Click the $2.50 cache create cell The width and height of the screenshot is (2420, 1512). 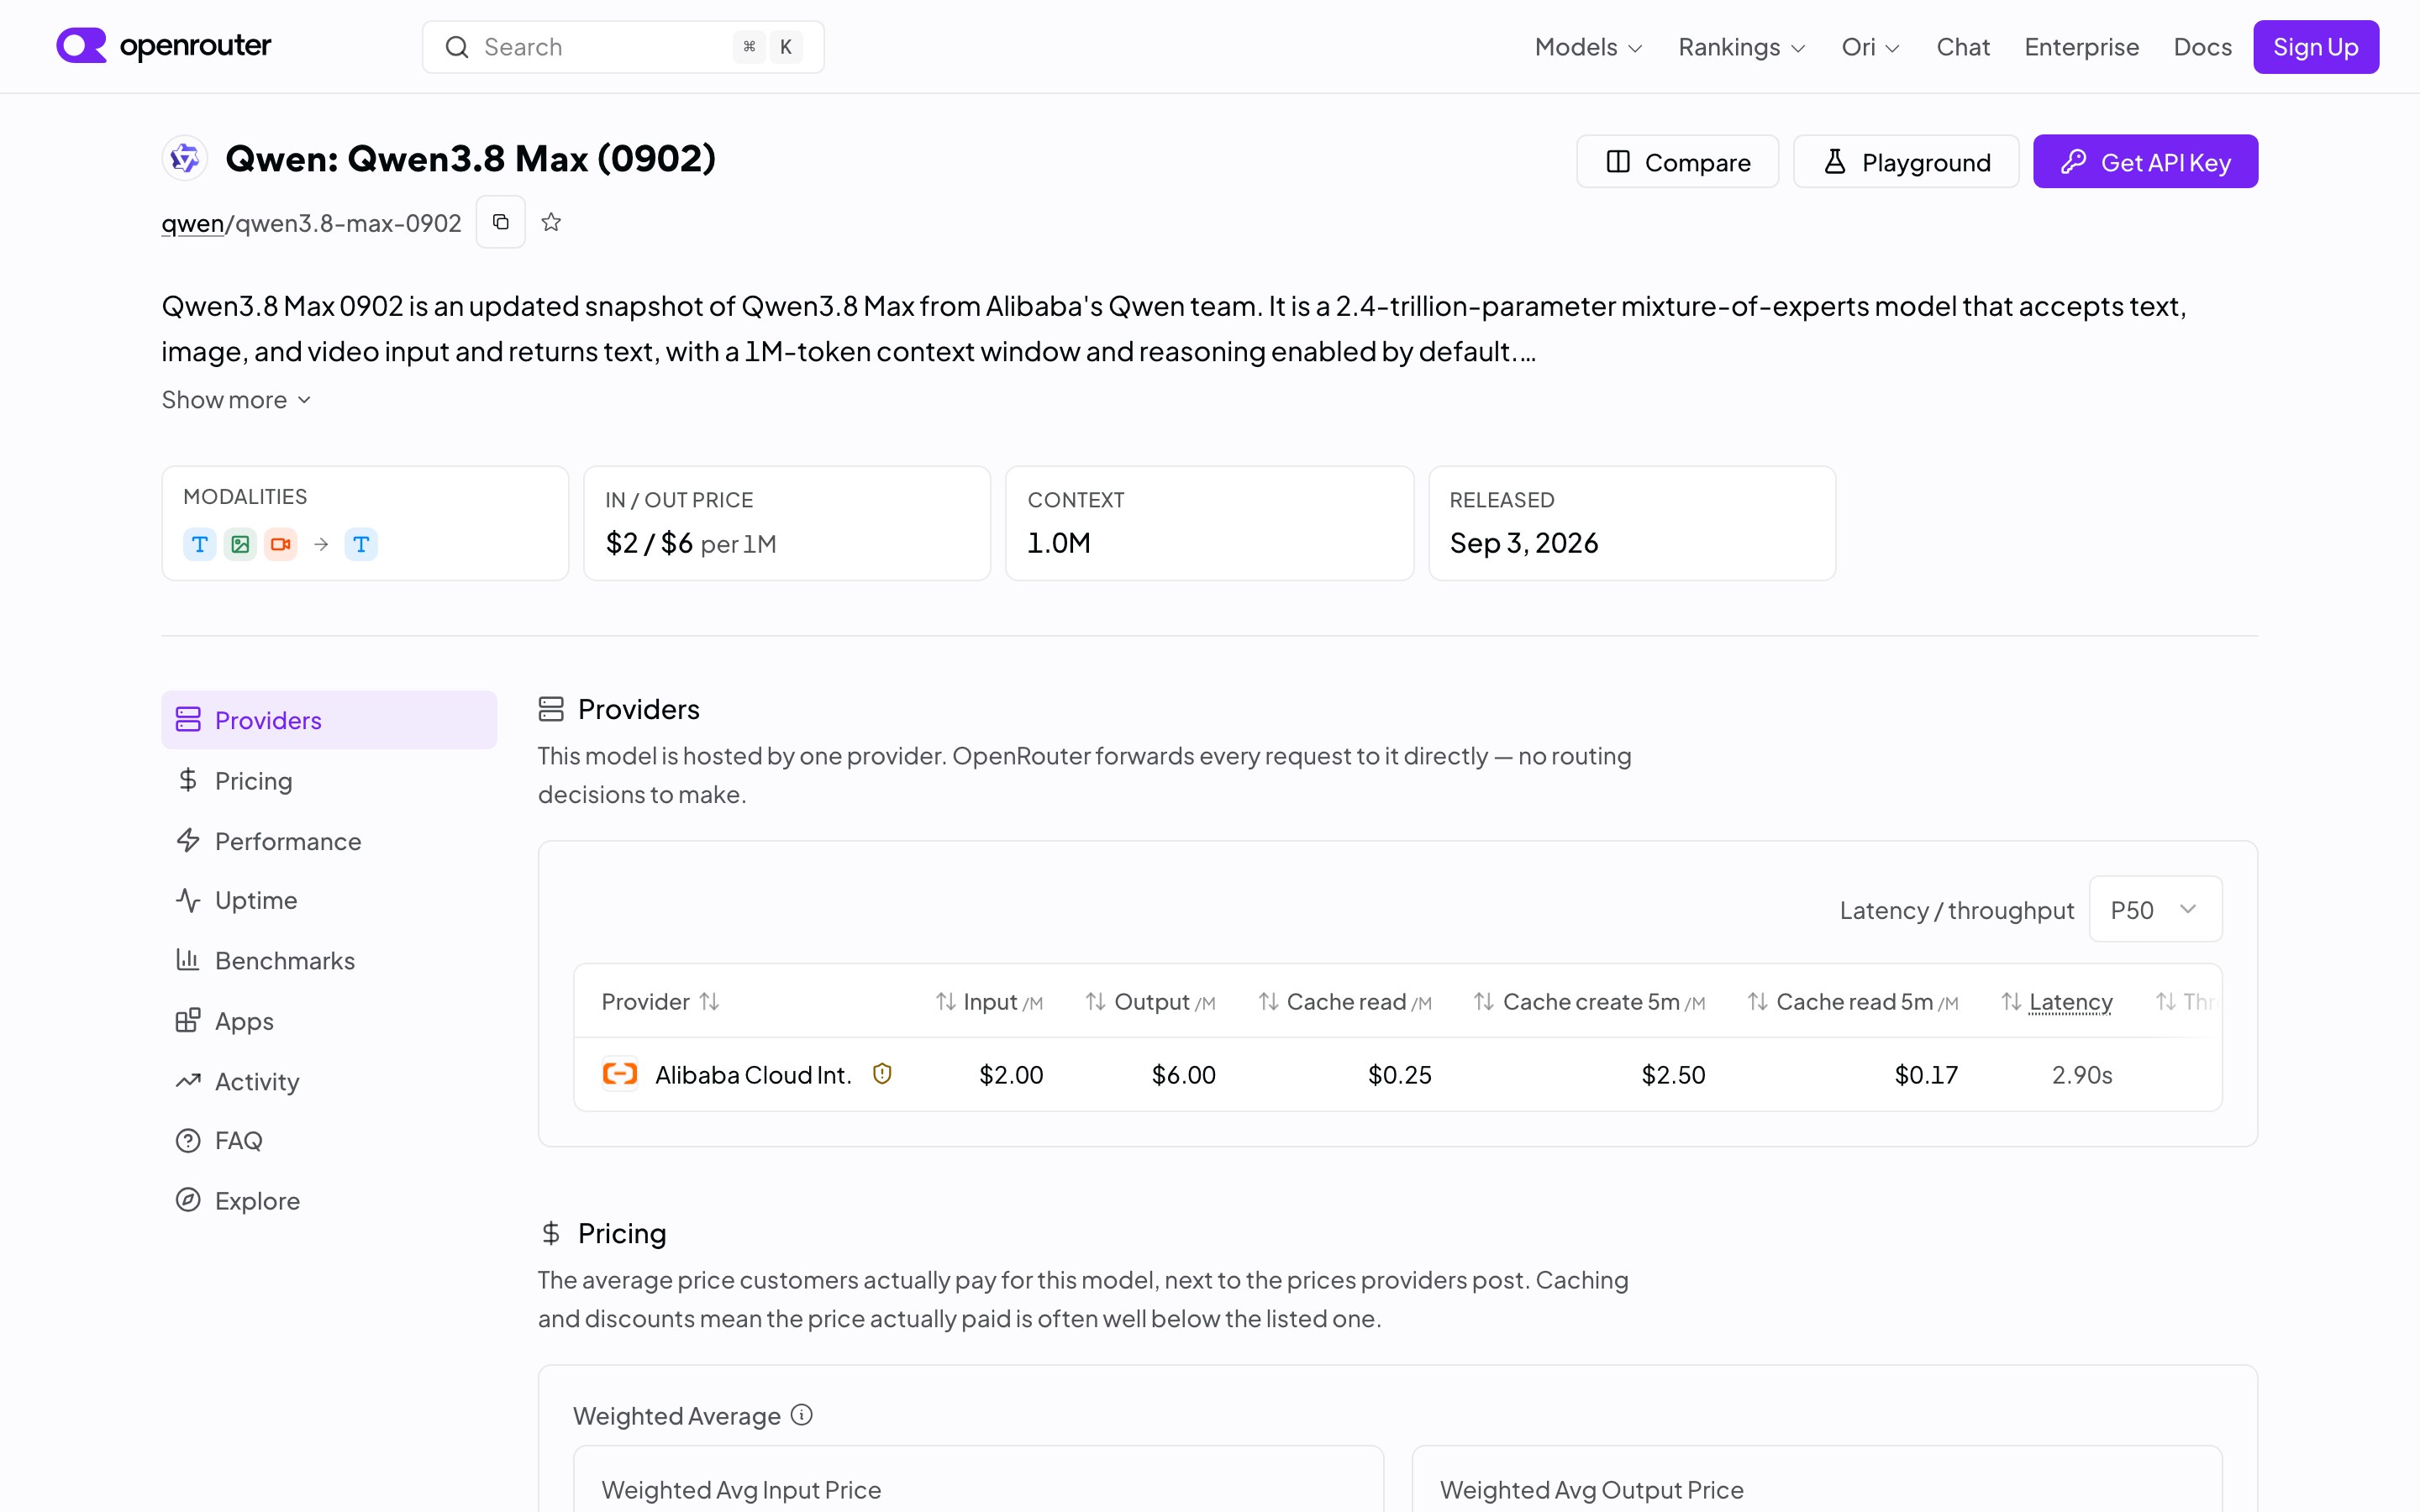[1673, 1074]
